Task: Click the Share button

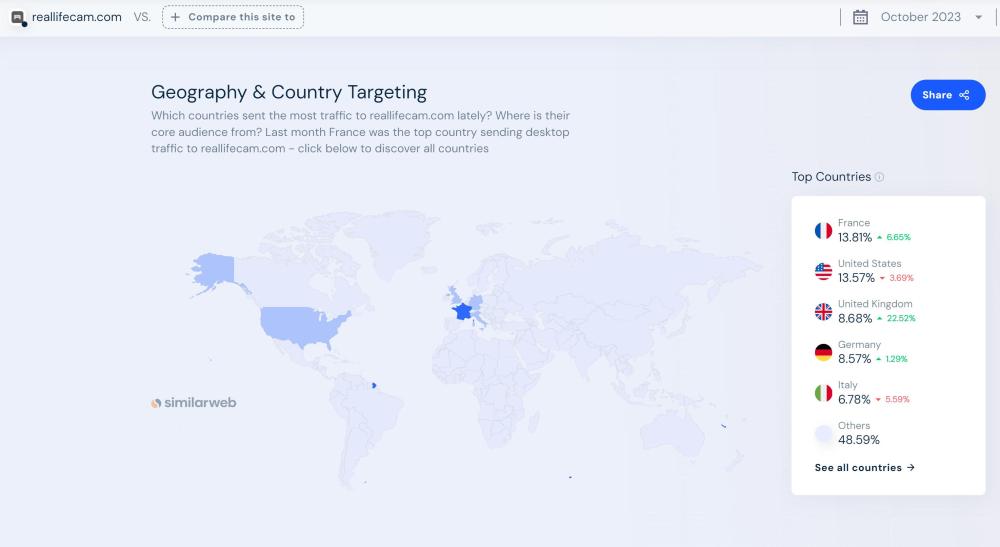Action: point(947,95)
